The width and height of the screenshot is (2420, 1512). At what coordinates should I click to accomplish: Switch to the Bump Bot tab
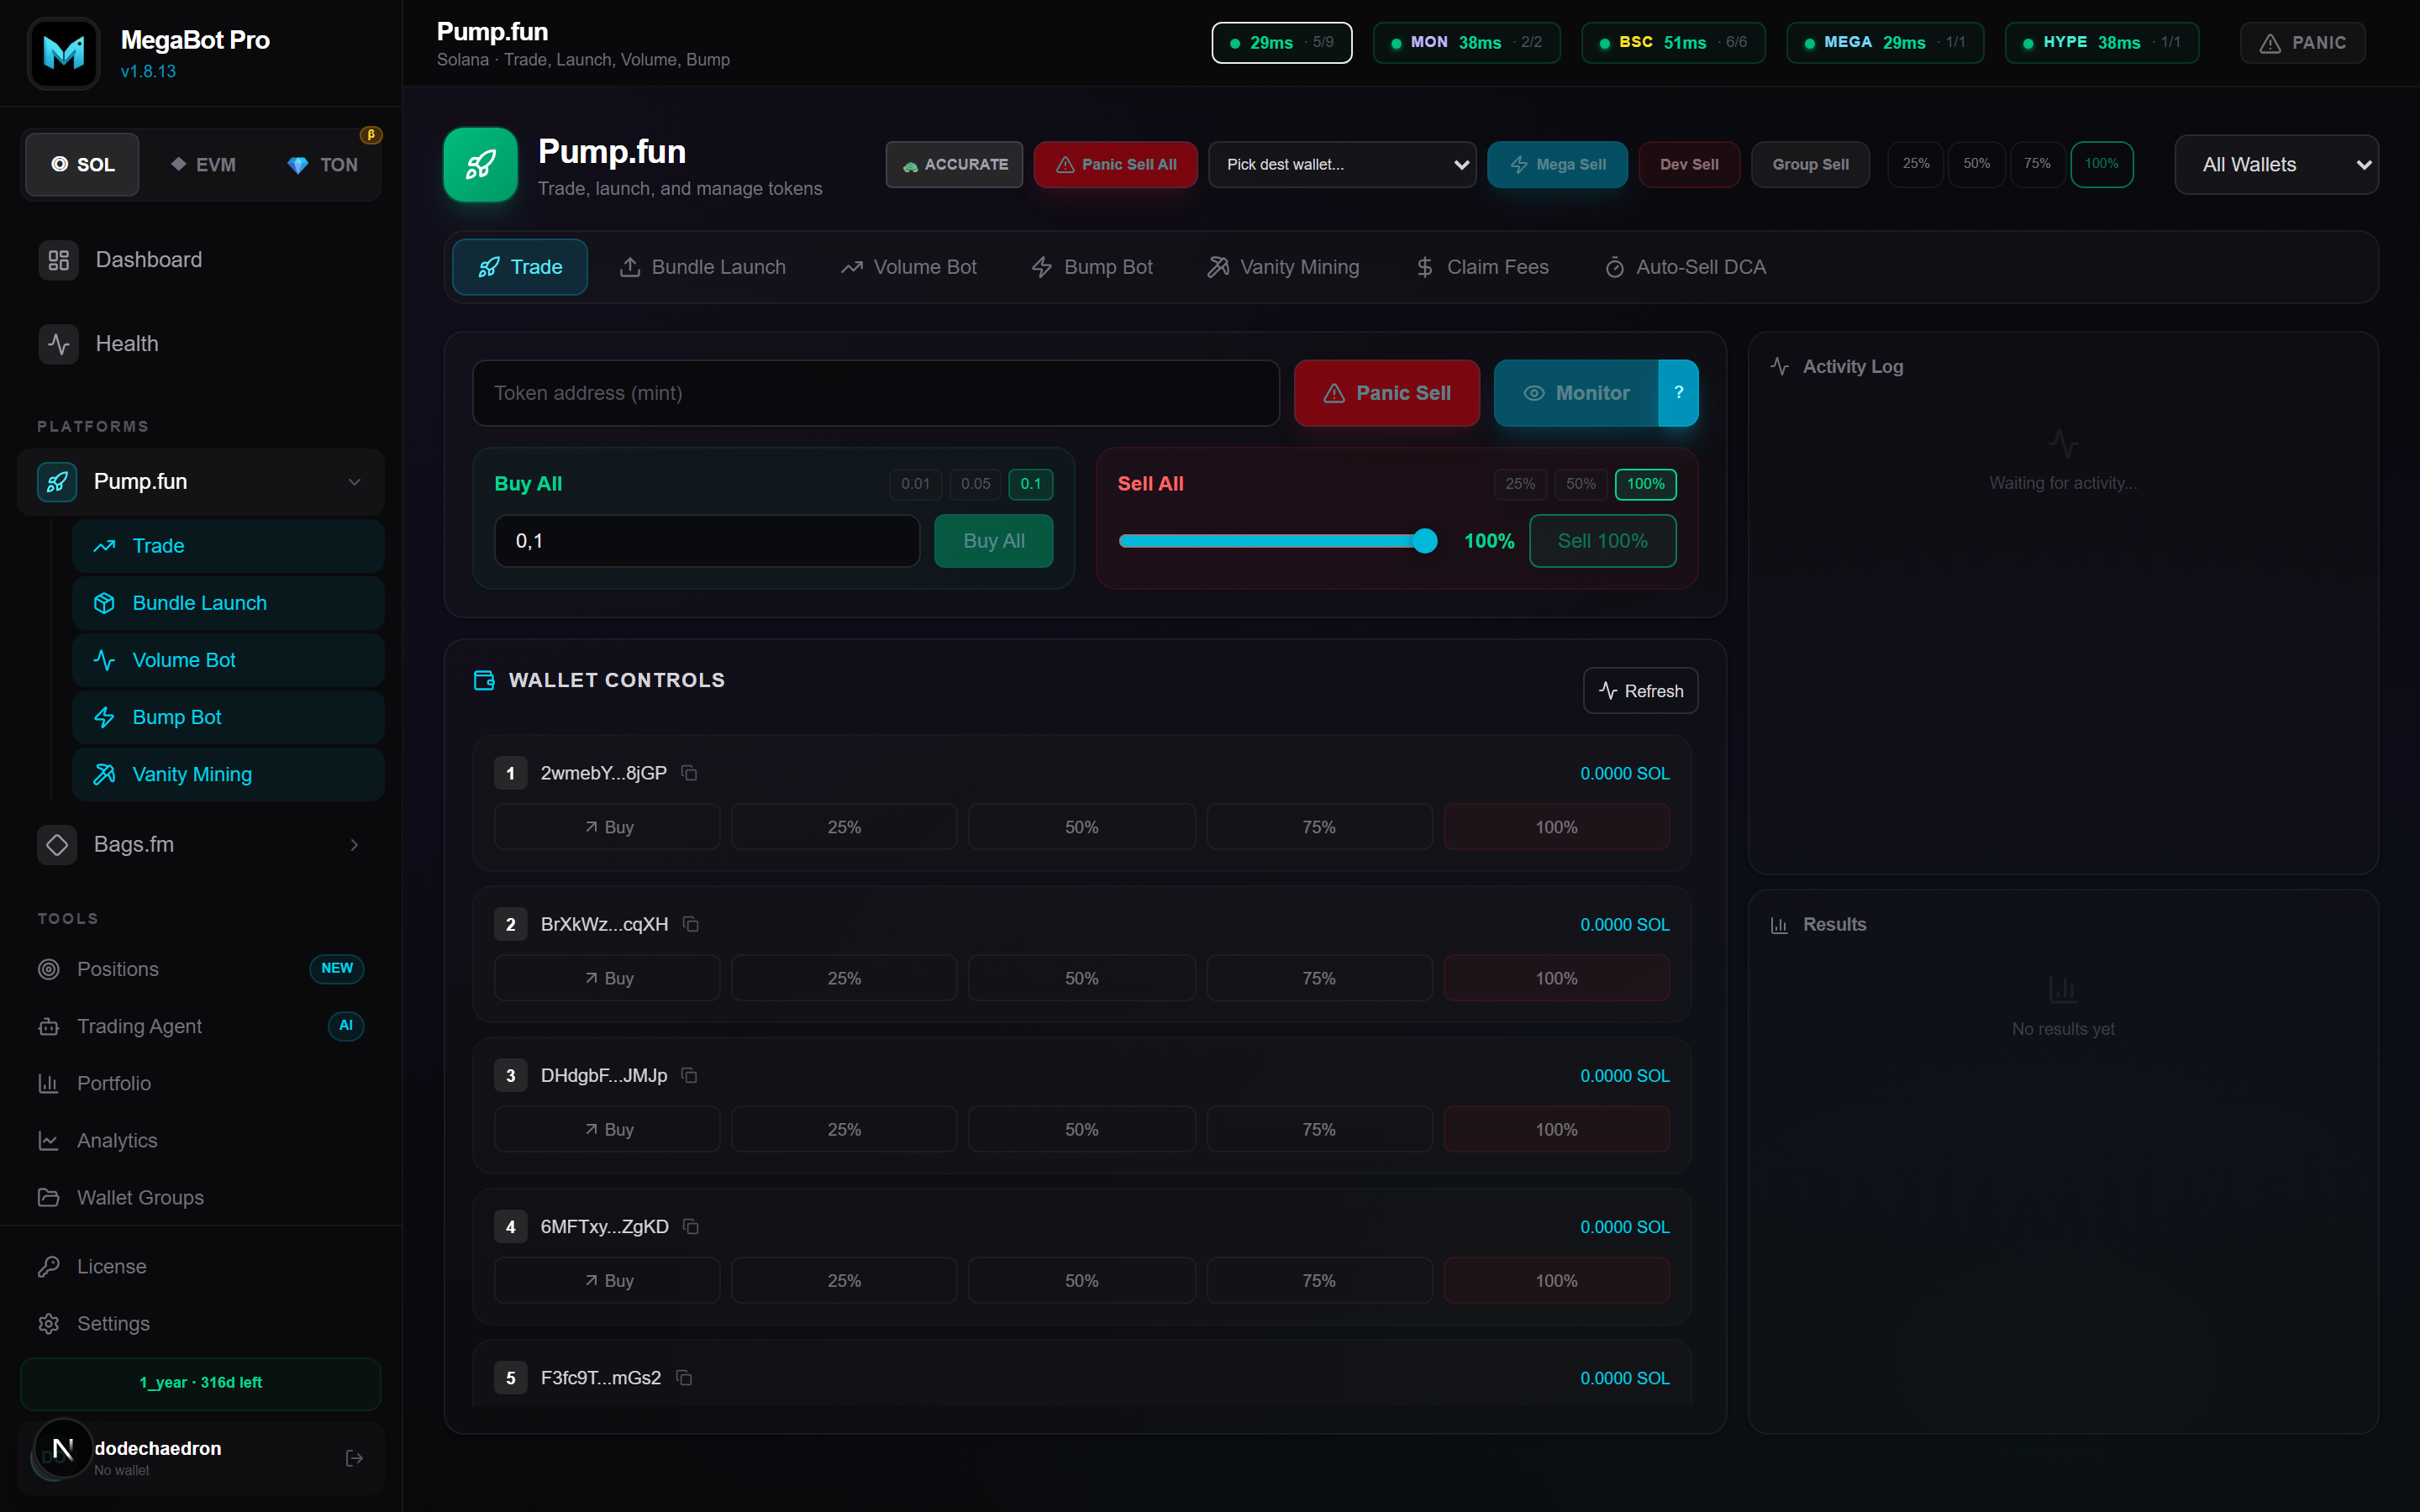click(x=1092, y=267)
